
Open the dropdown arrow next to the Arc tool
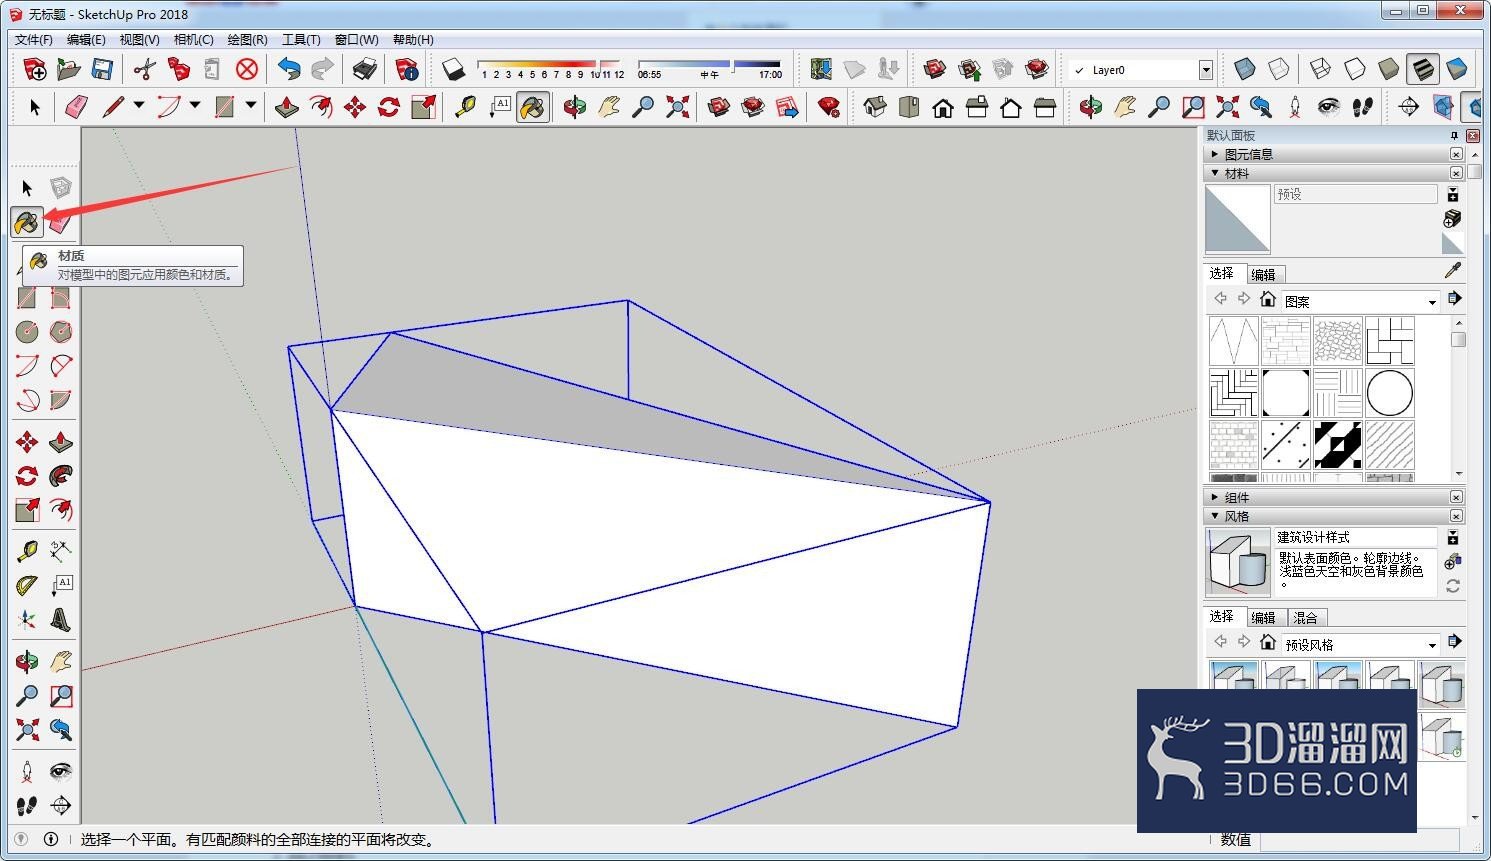[195, 105]
